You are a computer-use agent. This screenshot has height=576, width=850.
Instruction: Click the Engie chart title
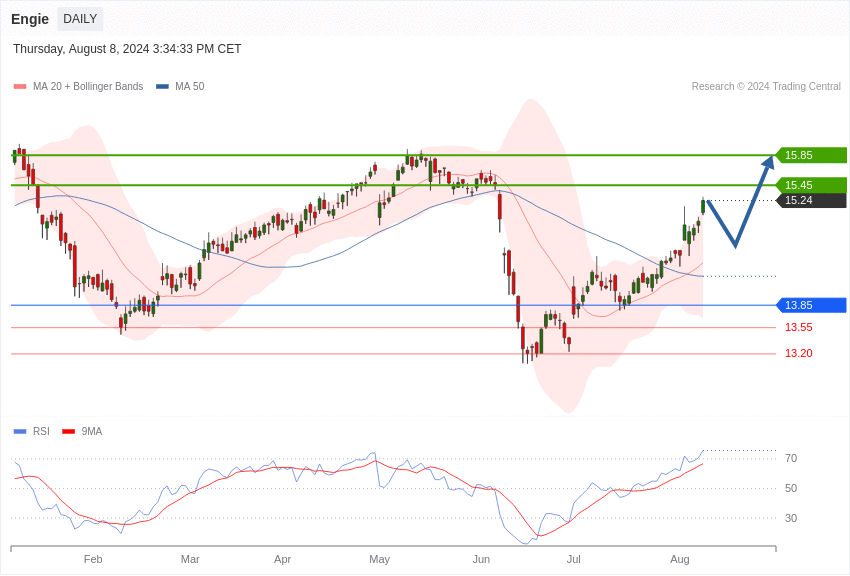pyautogui.click(x=30, y=19)
